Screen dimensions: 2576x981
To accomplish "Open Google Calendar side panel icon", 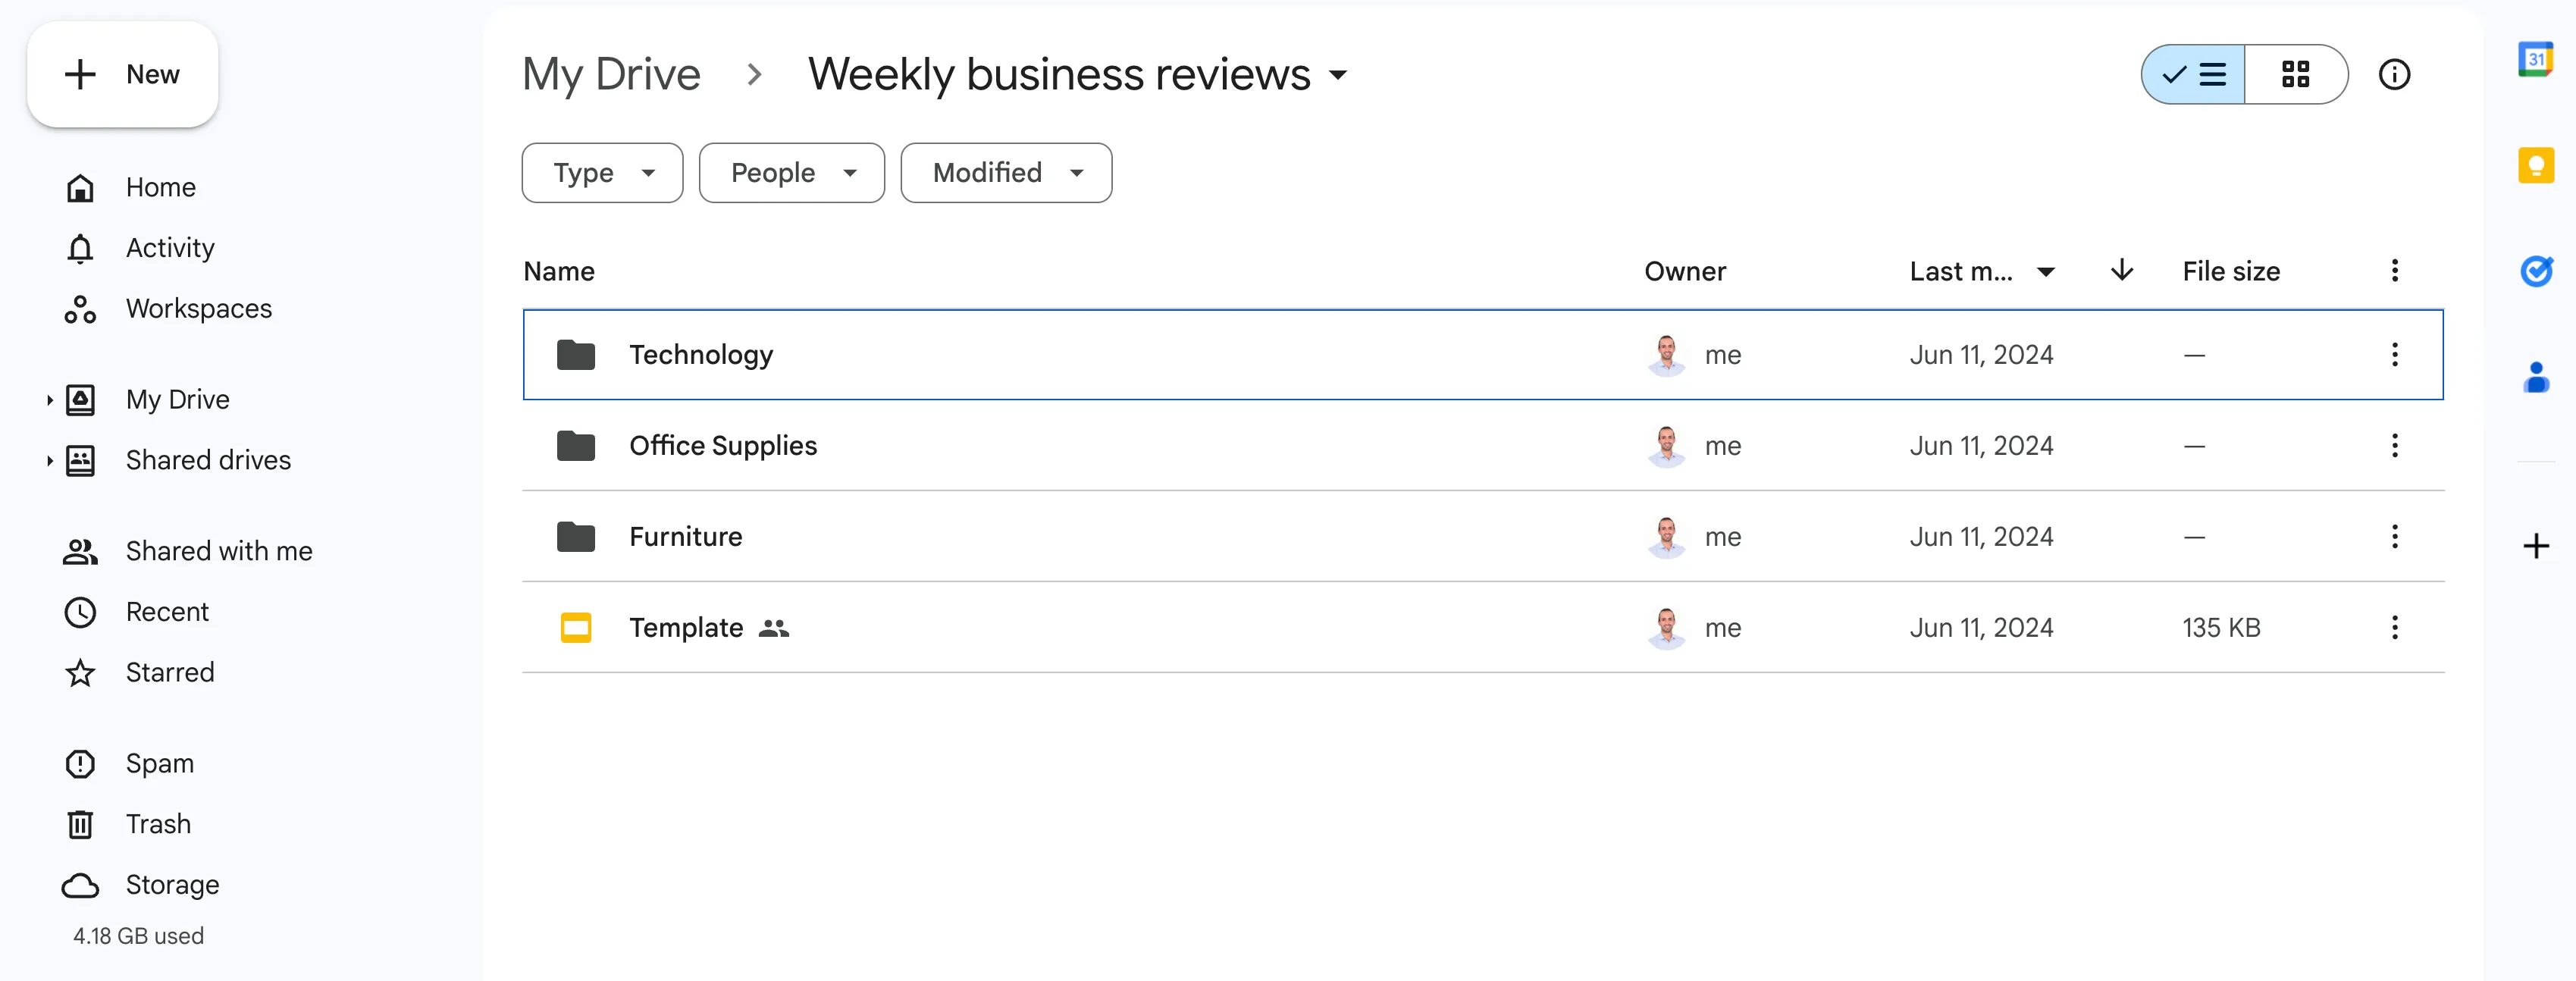I will click(2535, 60).
